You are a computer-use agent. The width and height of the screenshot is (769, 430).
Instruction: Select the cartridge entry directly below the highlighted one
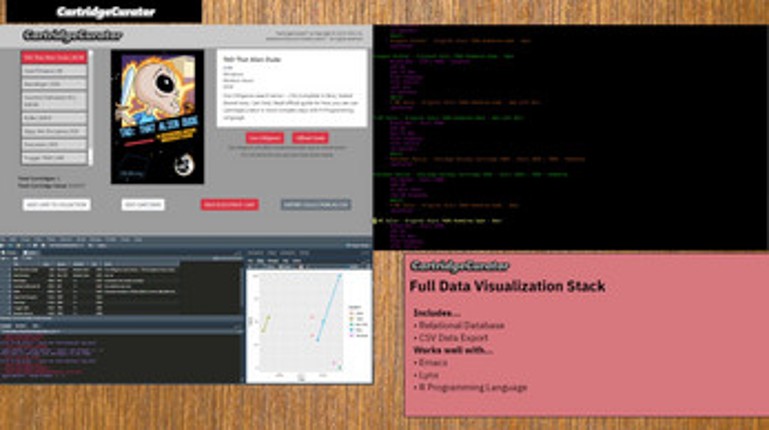54,71
